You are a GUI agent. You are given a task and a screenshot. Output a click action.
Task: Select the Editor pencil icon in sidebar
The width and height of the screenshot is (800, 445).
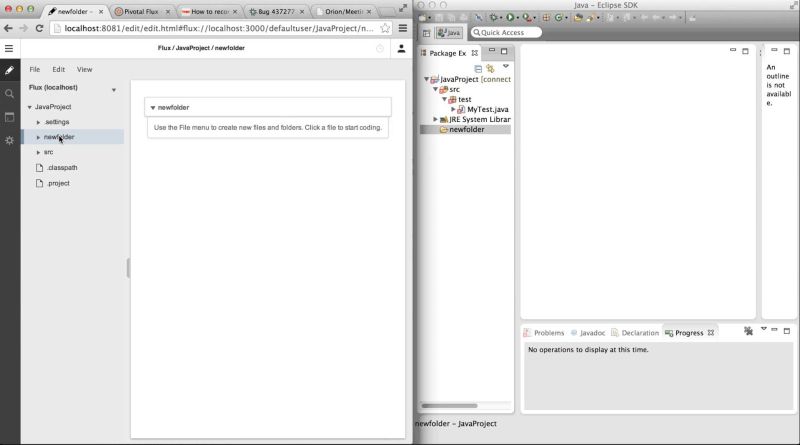9,70
